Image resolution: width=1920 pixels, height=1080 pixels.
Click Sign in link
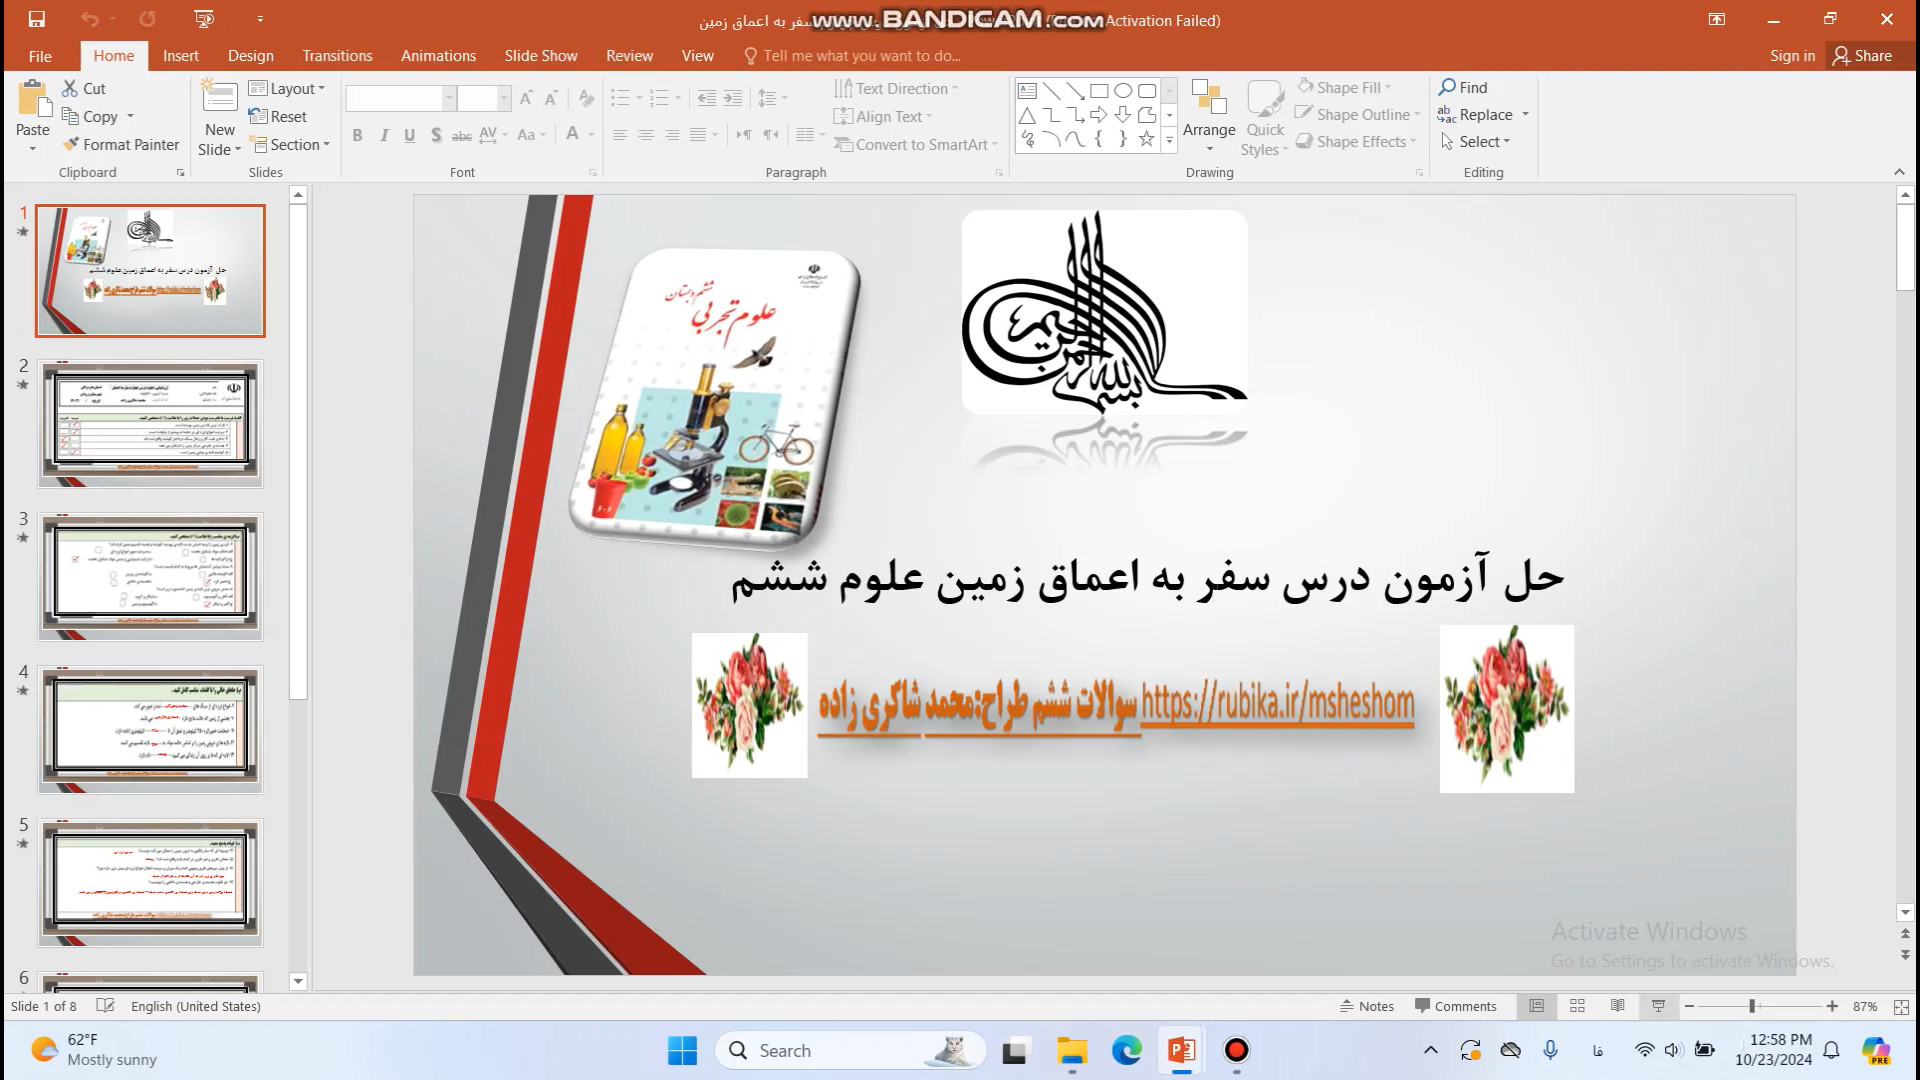1792,56
